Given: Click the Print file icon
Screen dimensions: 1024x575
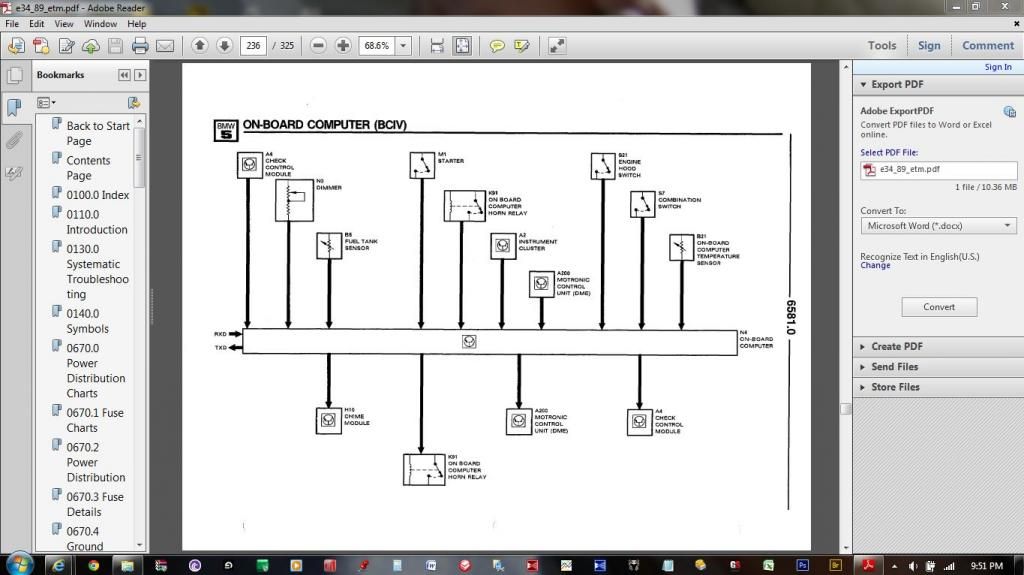Looking at the screenshot, I should coord(140,46).
